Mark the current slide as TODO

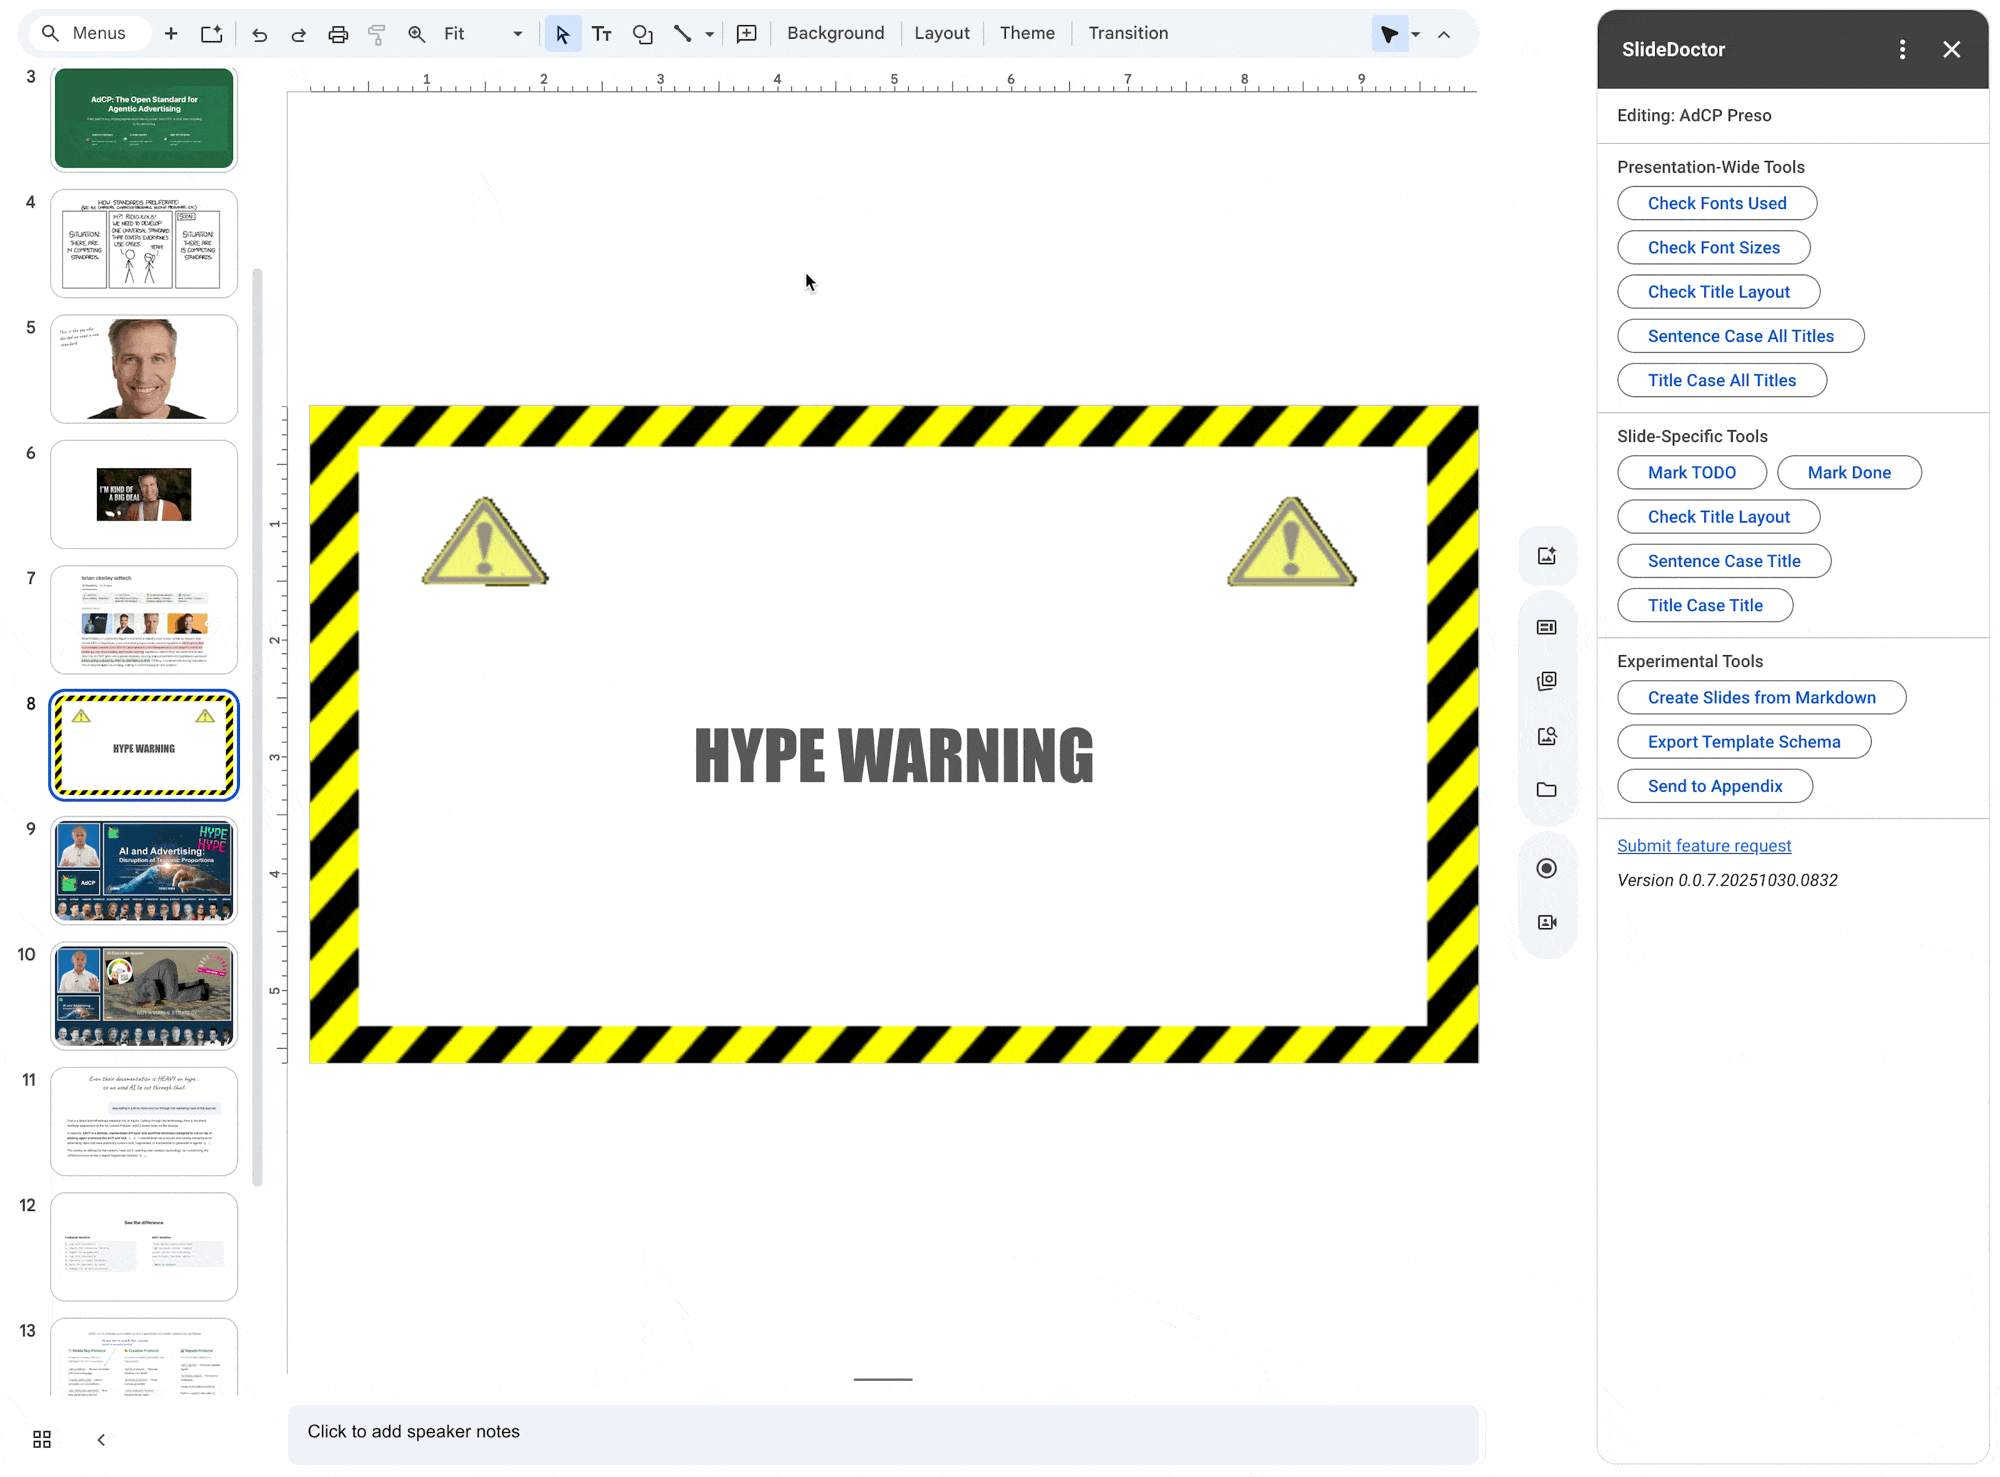1691,472
